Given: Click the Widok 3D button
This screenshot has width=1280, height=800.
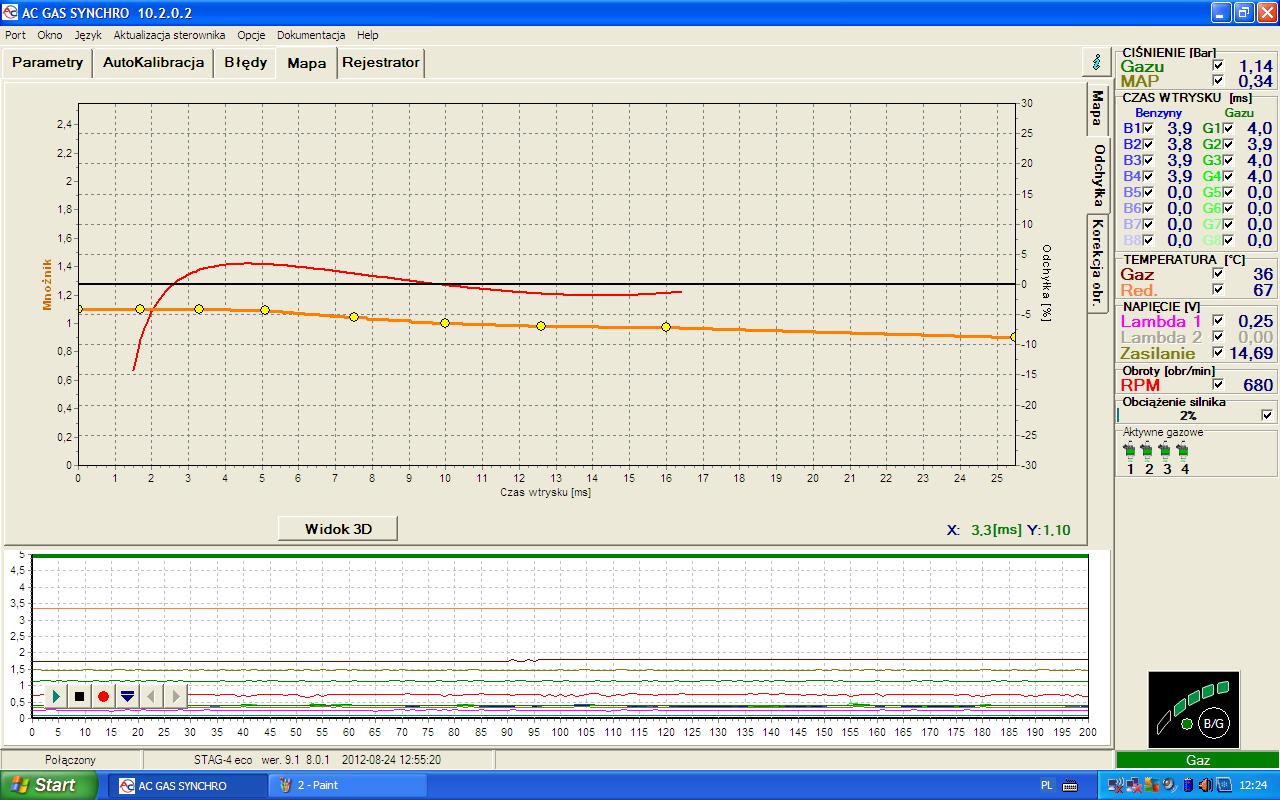Looking at the screenshot, I should tap(338, 529).
